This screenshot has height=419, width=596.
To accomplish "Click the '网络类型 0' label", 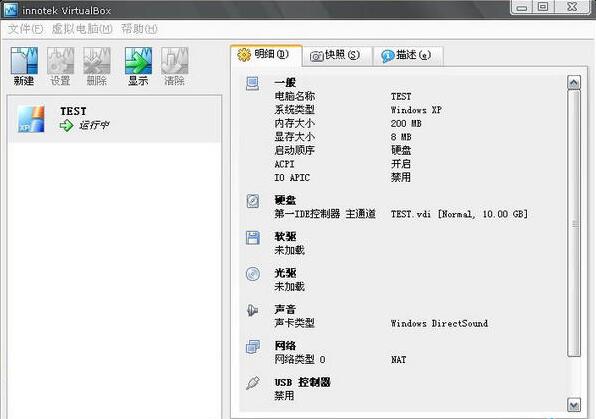I will click(x=300, y=360).
